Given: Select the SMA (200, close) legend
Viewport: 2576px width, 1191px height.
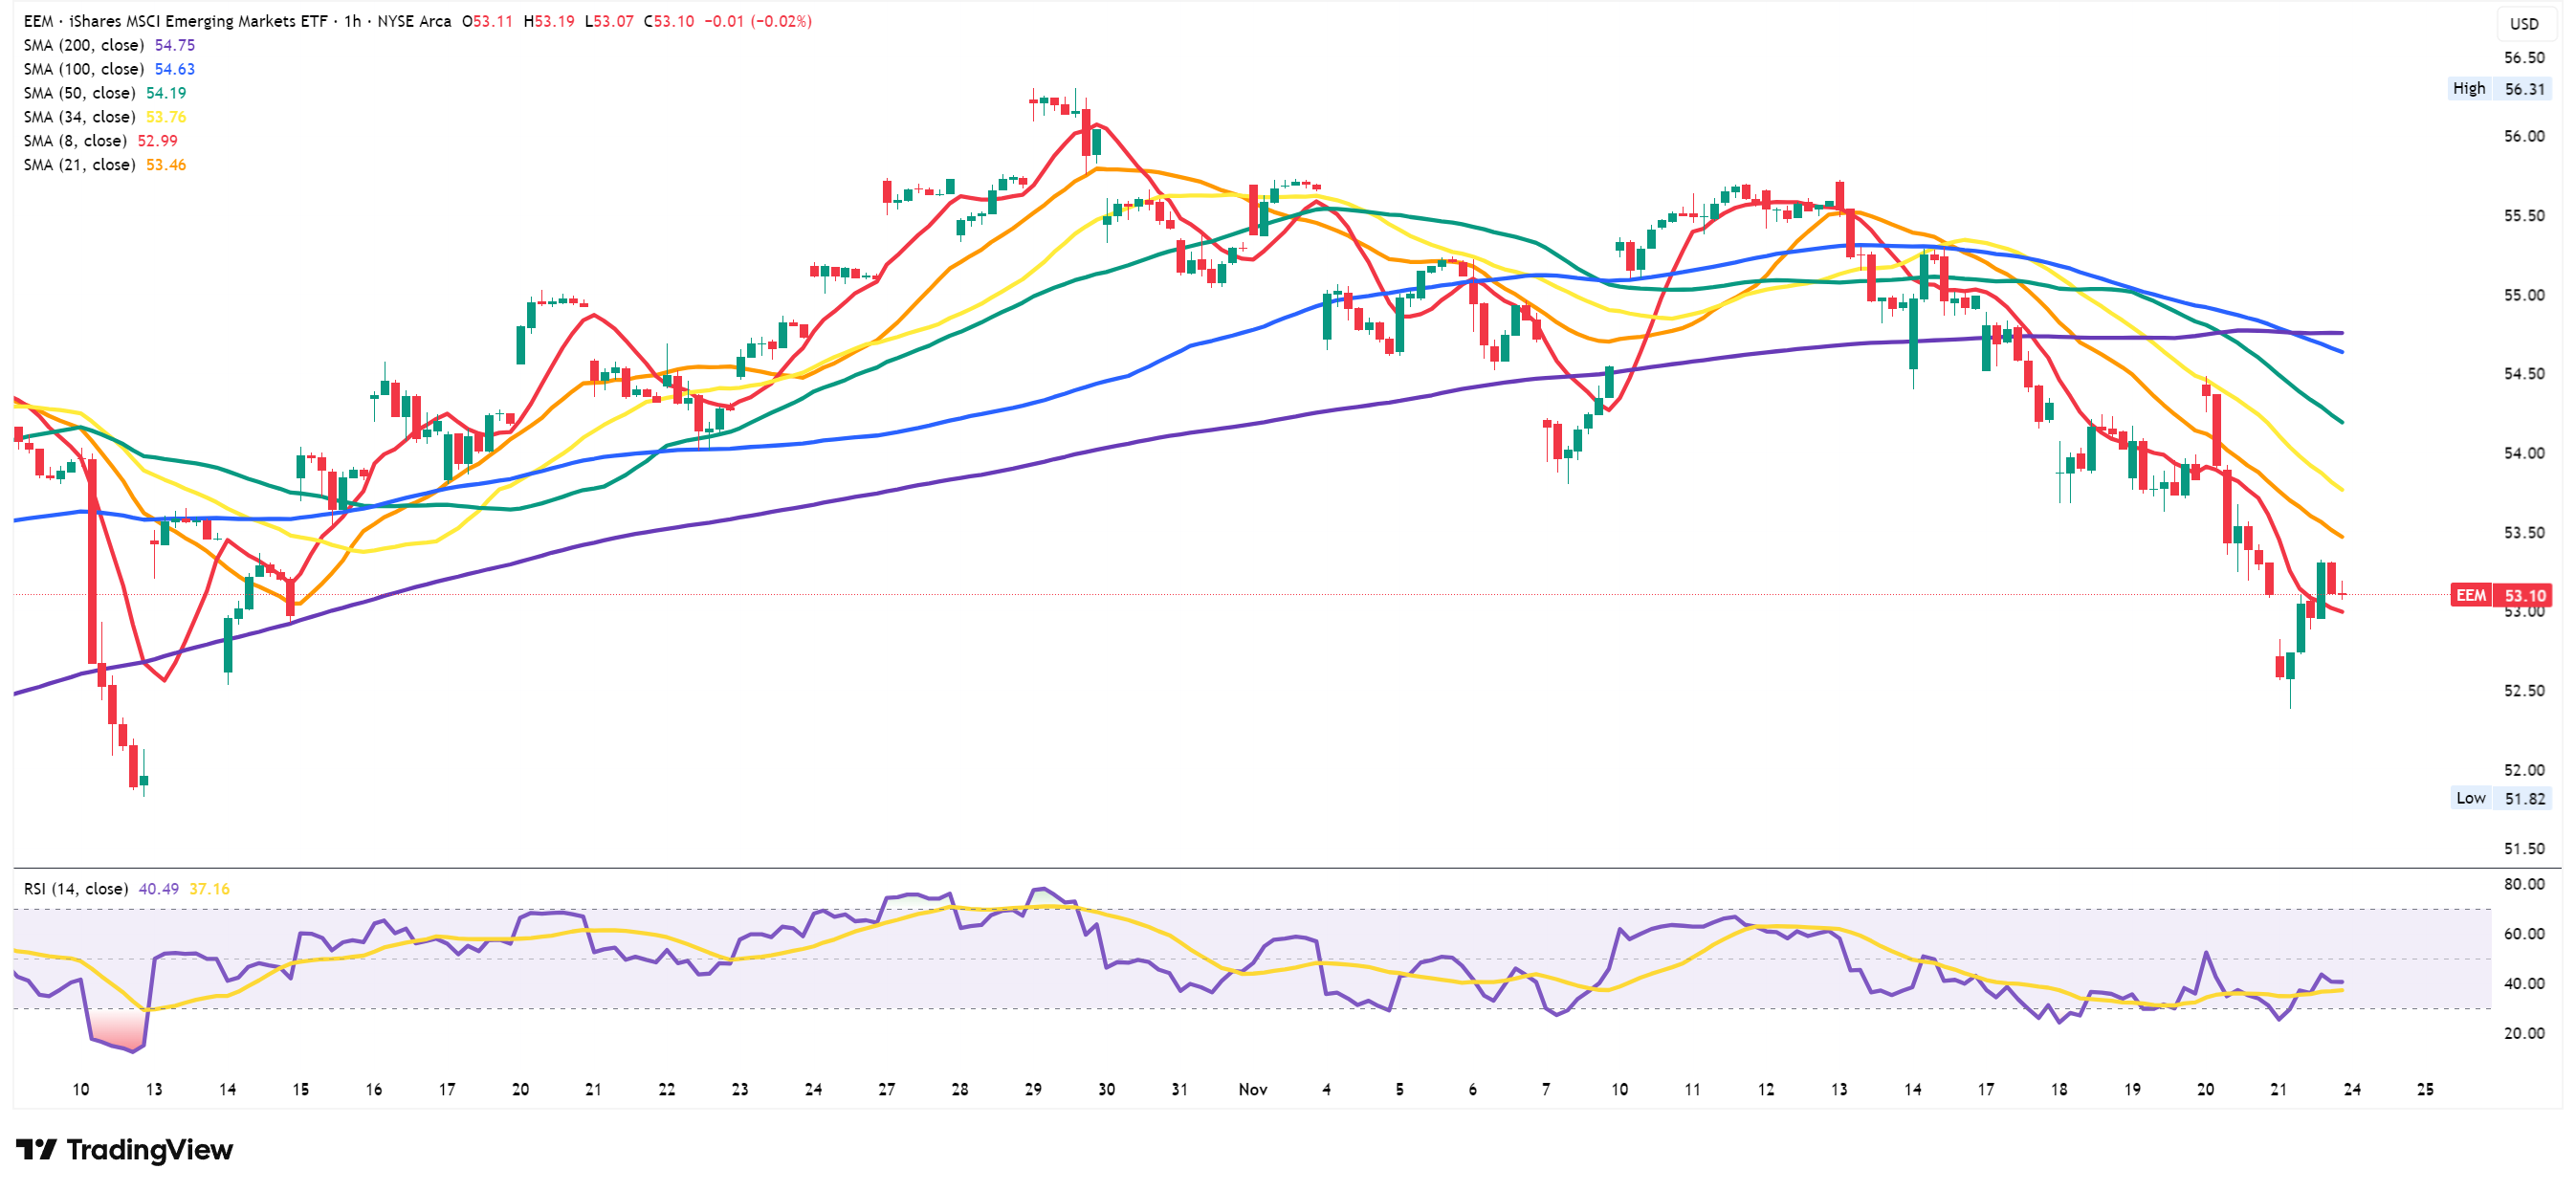Looking at the screenshot, I should coord(84,45).
